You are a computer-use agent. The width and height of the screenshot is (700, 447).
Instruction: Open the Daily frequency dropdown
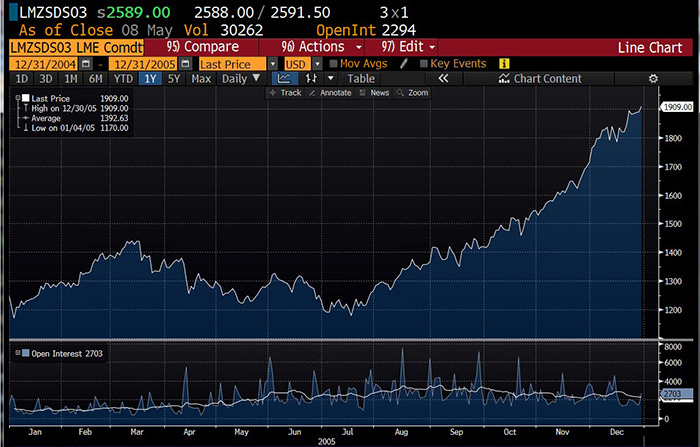pos(240,78)
